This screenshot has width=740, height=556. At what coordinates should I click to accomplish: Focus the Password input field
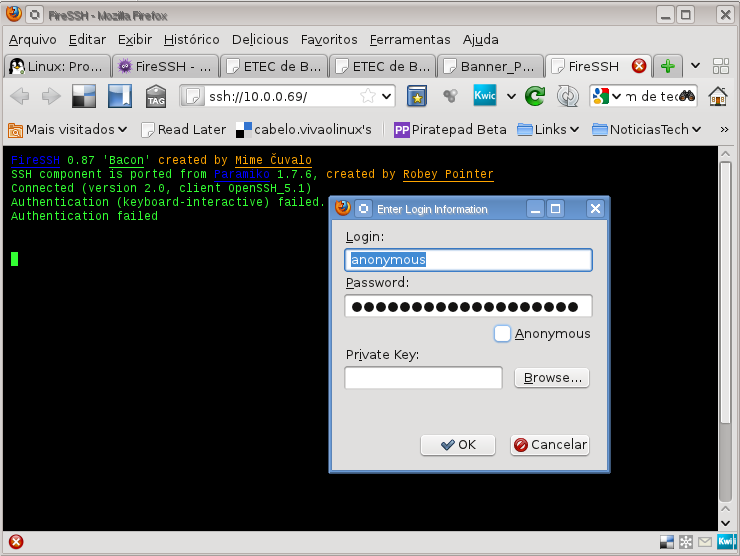click(x=468, y=306)
